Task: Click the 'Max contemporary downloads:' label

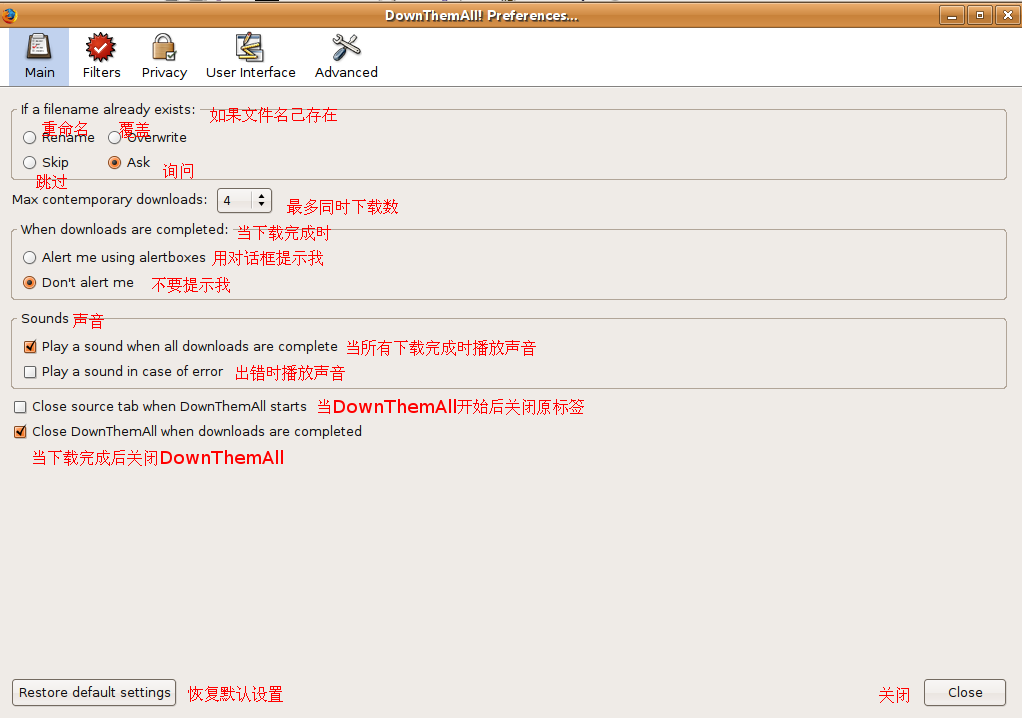Action: coord(110,200)
